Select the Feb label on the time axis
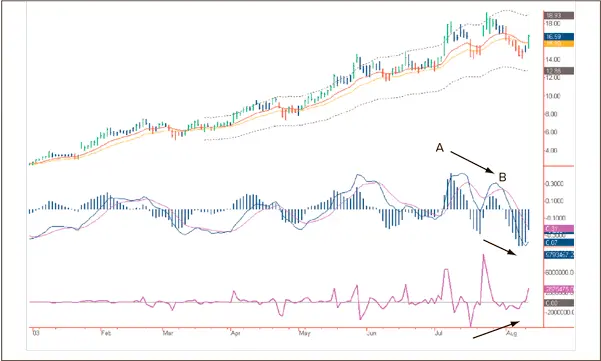Screen dimensions: 601x361 [x=106, y=333]
